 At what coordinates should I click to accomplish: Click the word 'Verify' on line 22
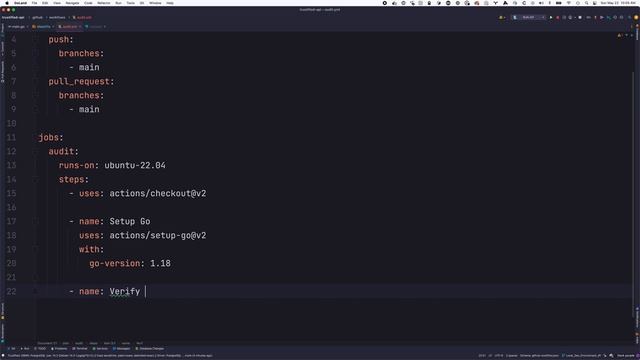[x=124, y=291]
